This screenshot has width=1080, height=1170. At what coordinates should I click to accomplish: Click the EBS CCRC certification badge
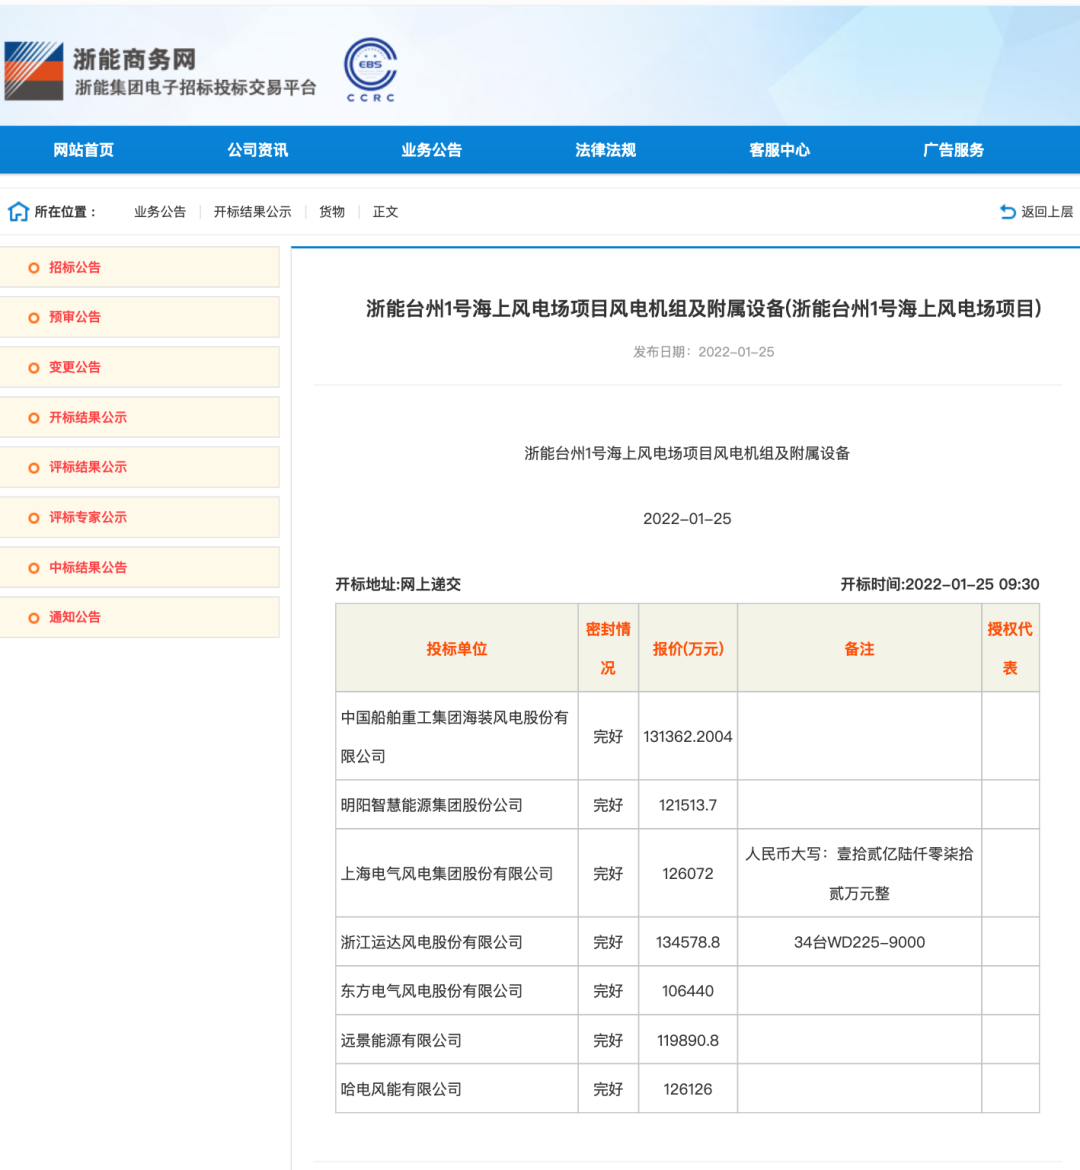pos(370,69)
